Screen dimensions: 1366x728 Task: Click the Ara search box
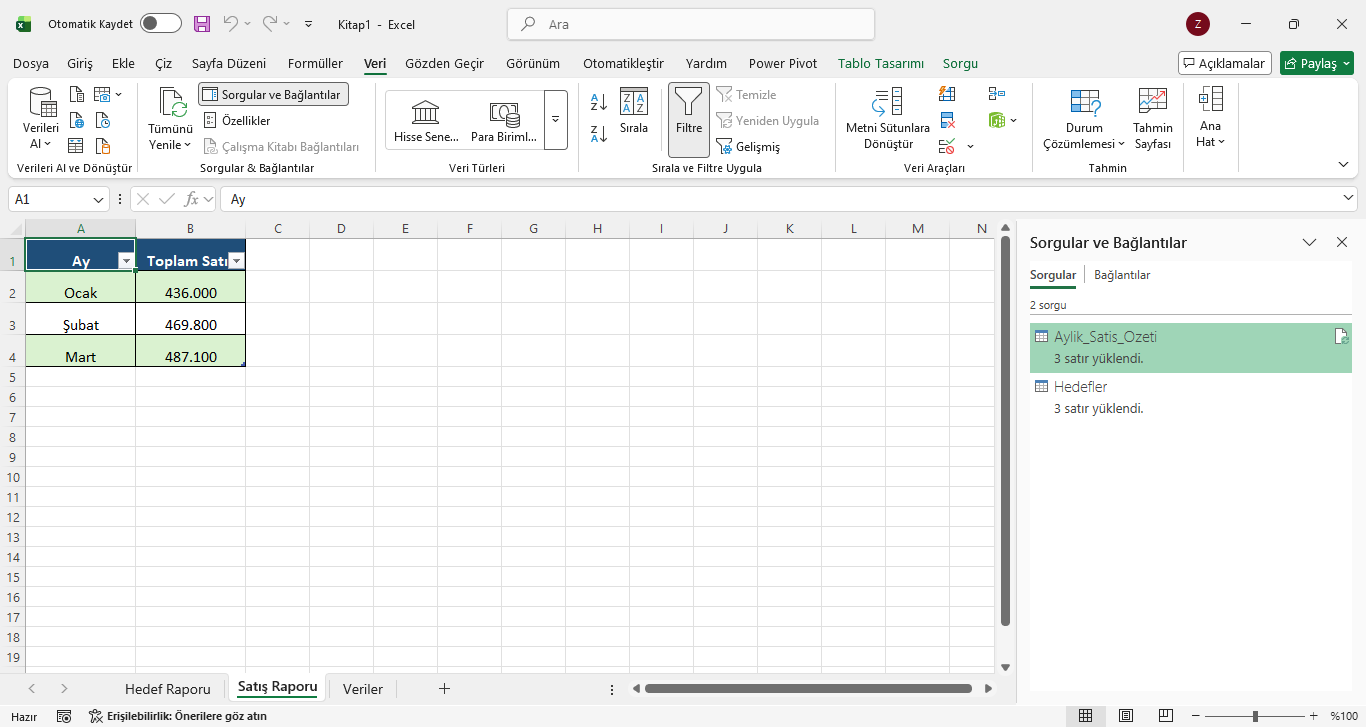pos(691,24)
